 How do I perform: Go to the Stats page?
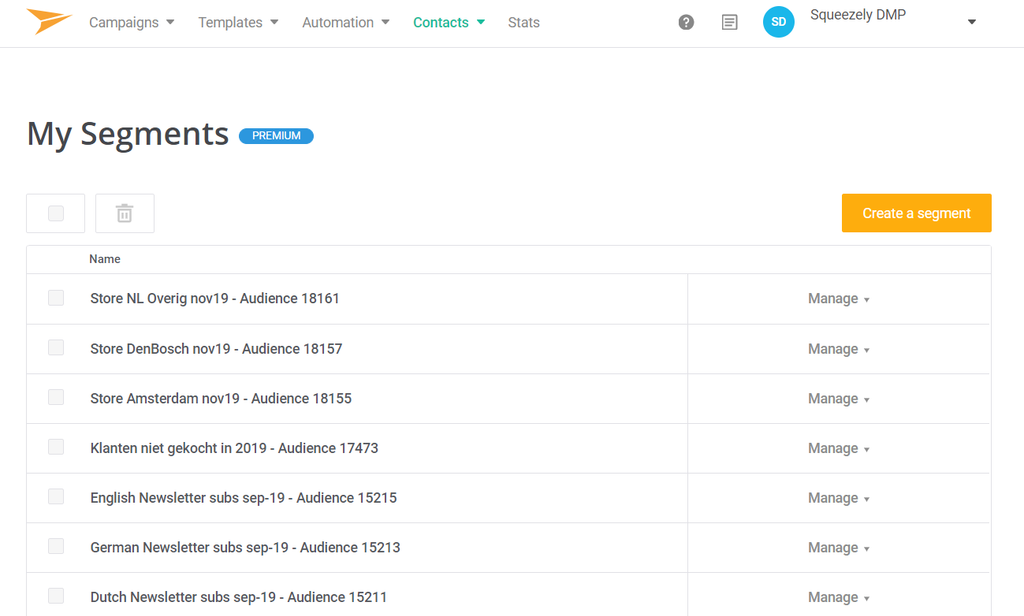524,22
